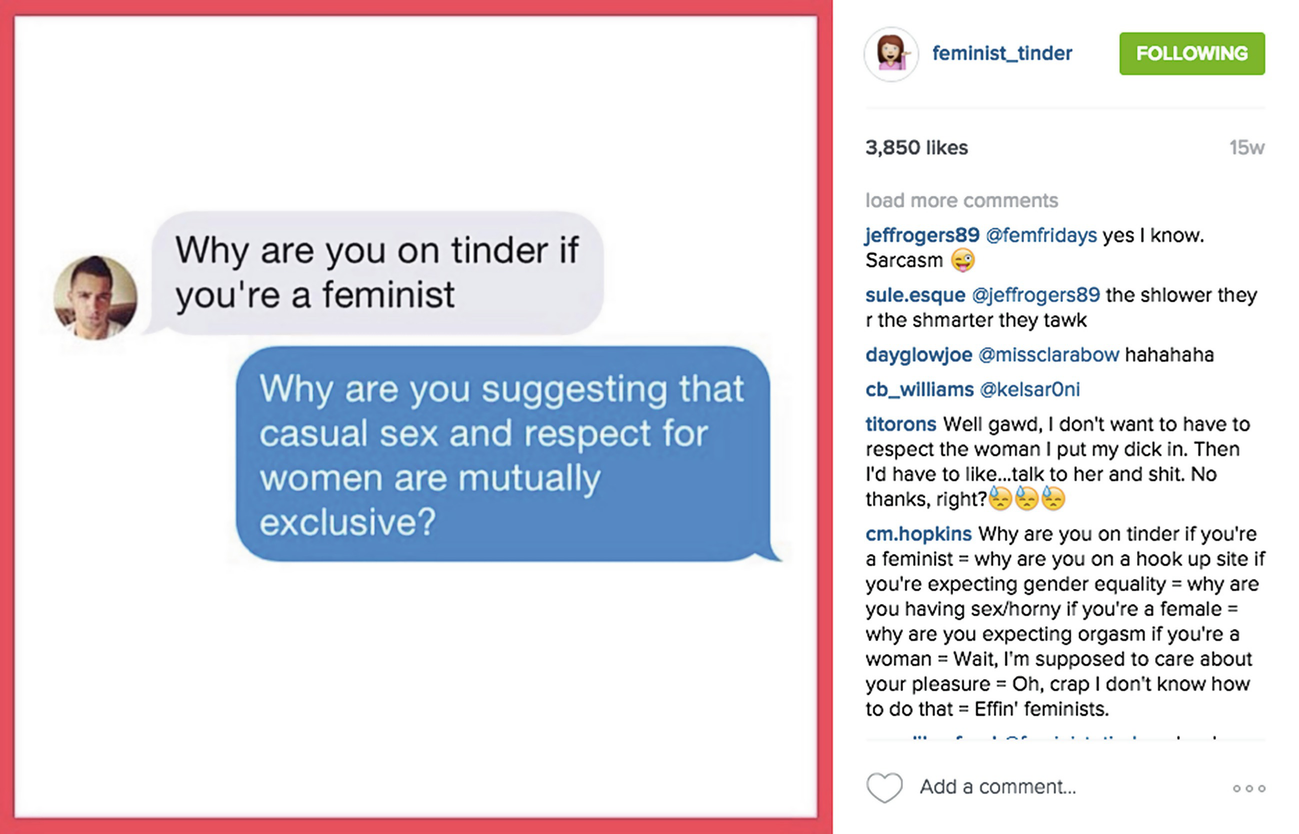Visit titorons' profile

click(901, 424)
